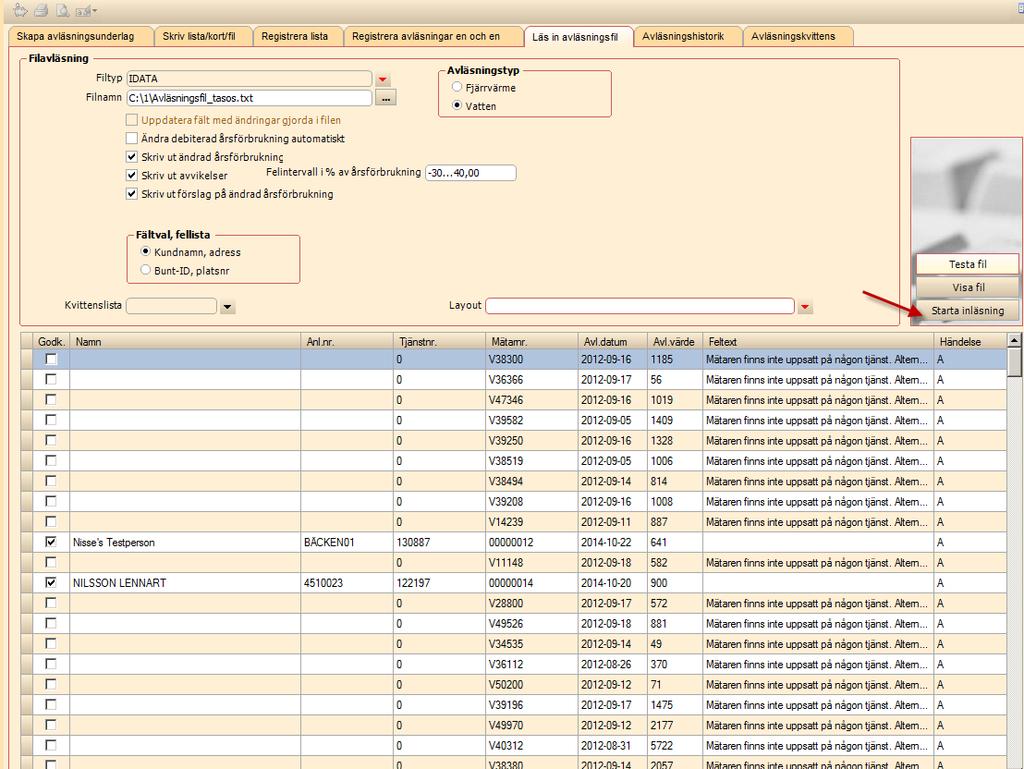This screenshot has width=1024, height=769.
Task: Select the Vatten radio button
Action: pyautogui.click(x=457, y=105)
